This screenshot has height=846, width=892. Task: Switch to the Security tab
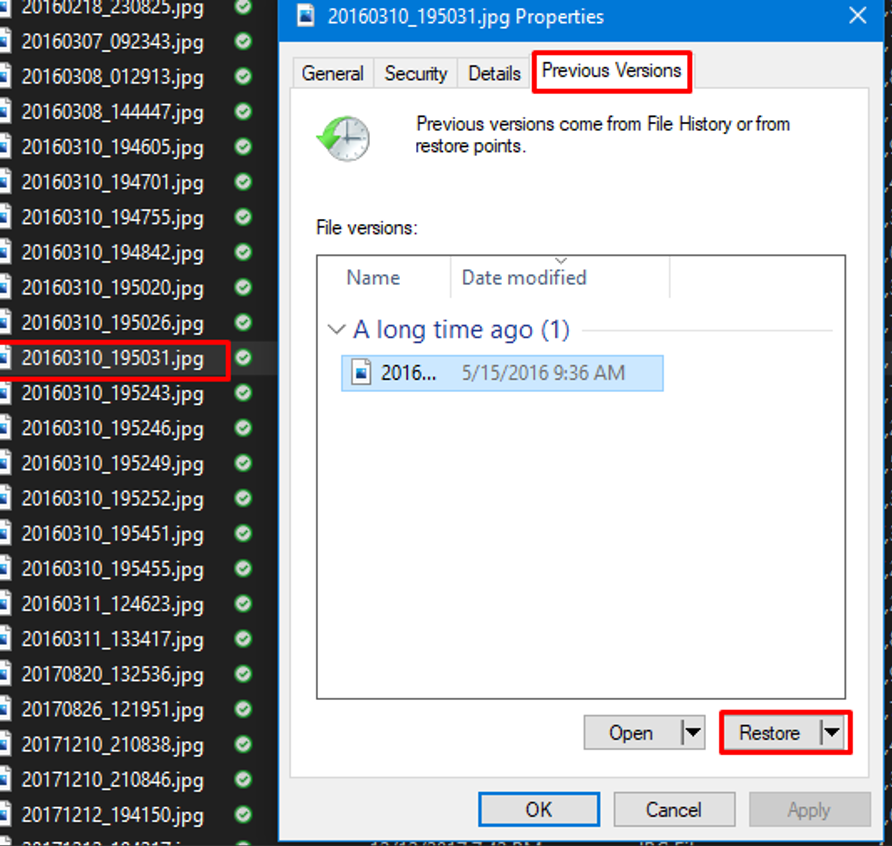416,73
